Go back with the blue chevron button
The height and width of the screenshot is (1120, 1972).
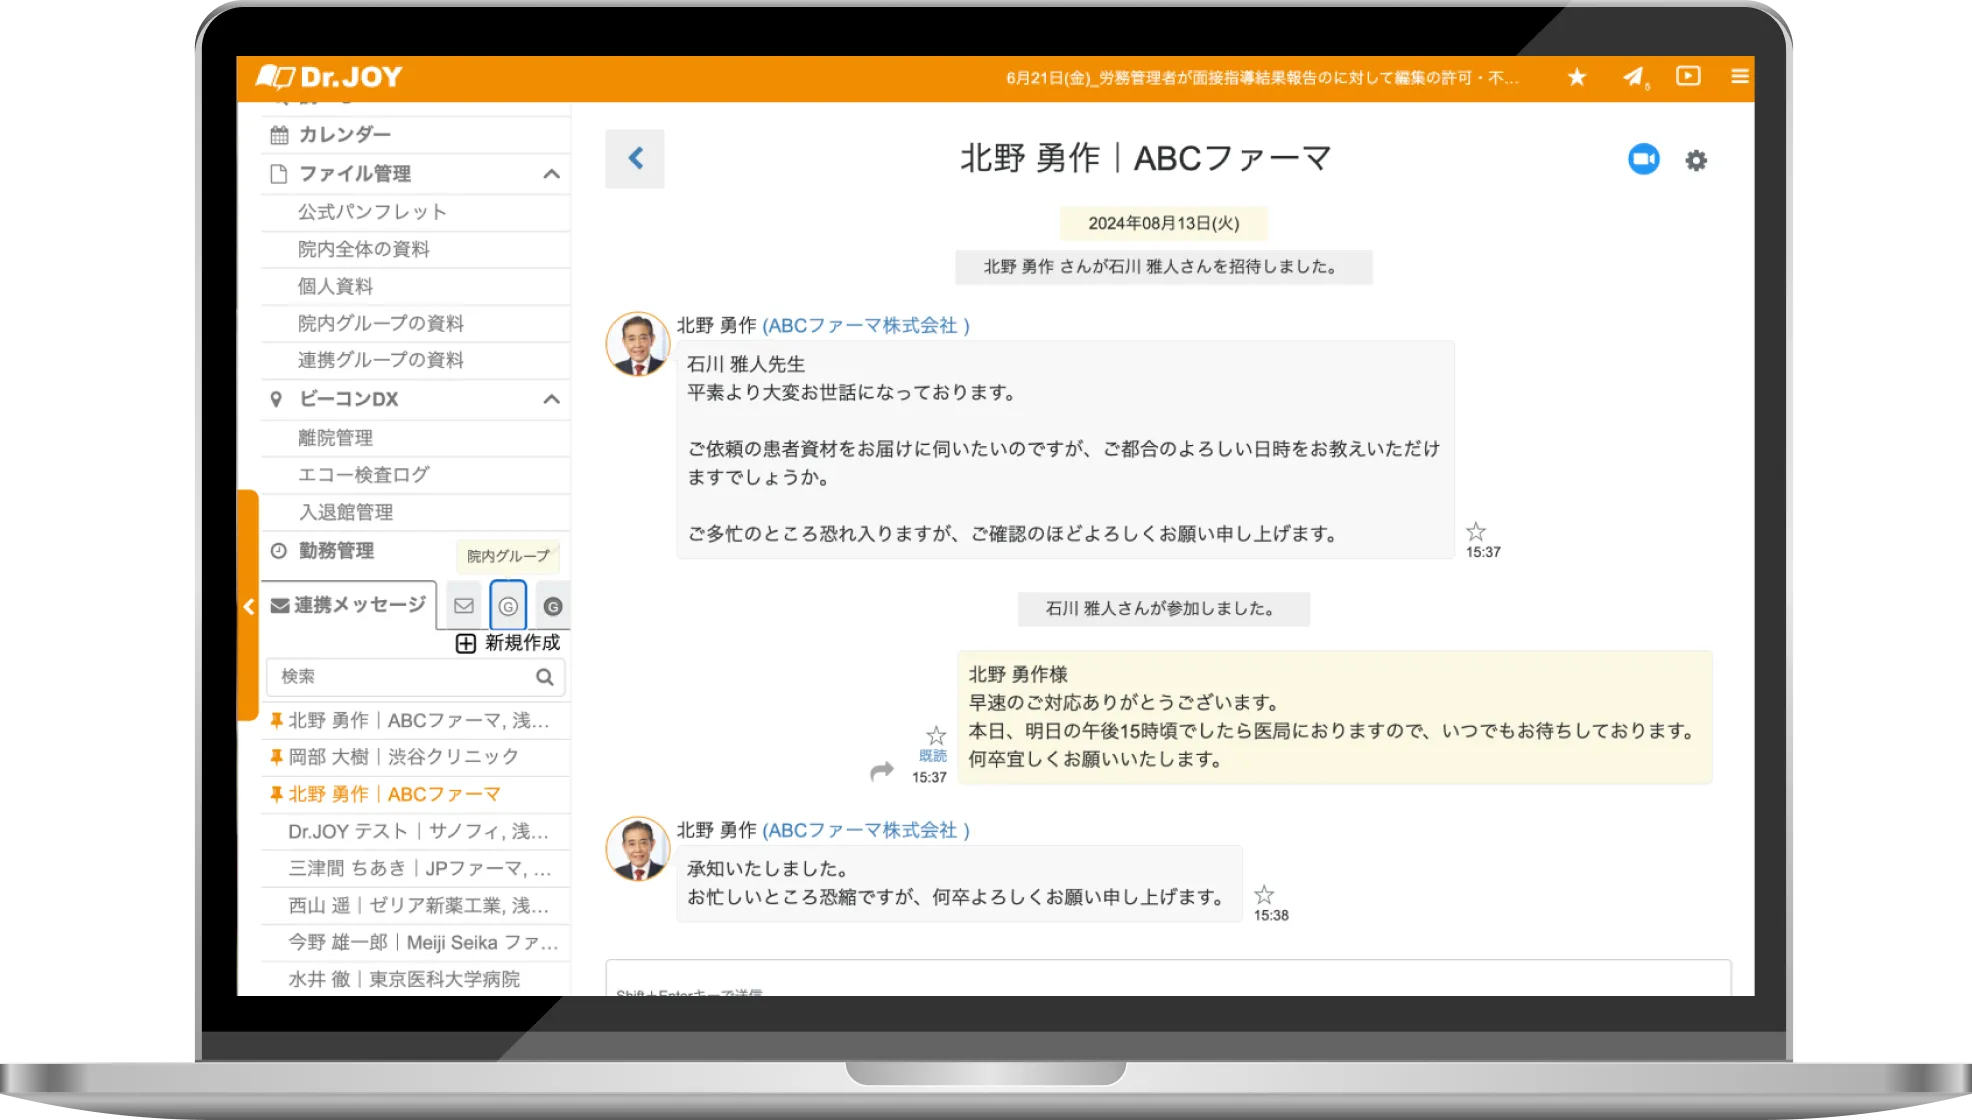(x=635, y=158)
